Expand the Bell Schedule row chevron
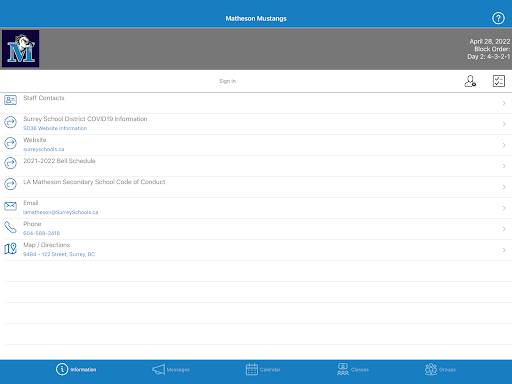Viewport: 512px width, 384px height. pyautogui.click(x=504, y=166)
